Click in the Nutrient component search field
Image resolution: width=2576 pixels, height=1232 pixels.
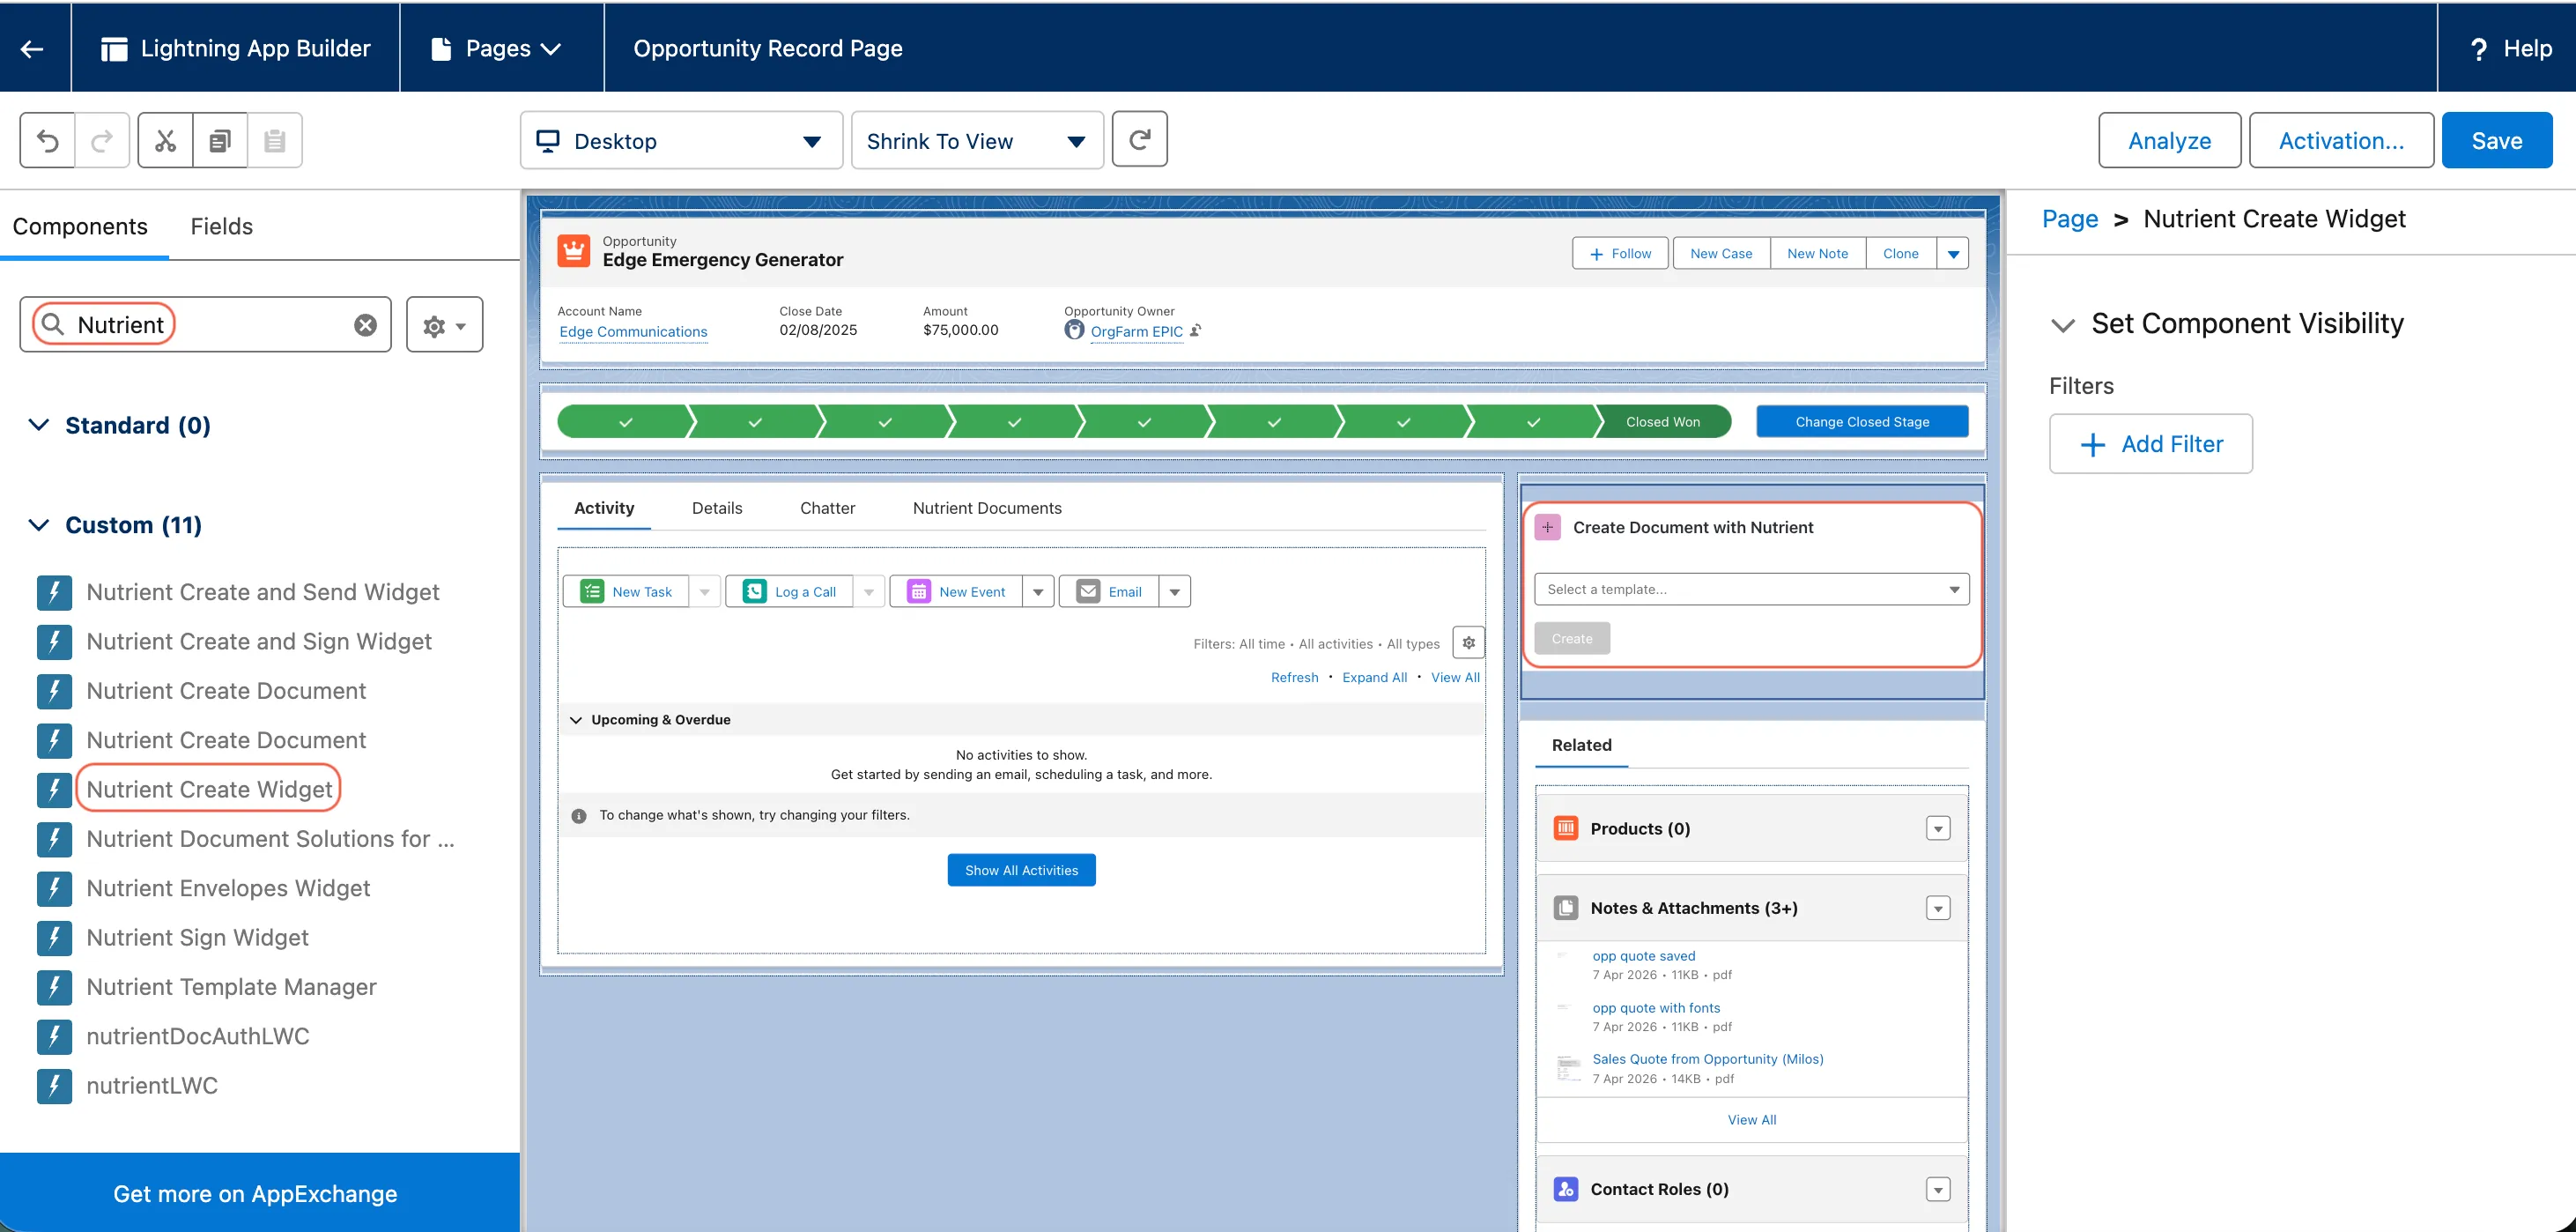pyautogui.click(x=205, y=325)
